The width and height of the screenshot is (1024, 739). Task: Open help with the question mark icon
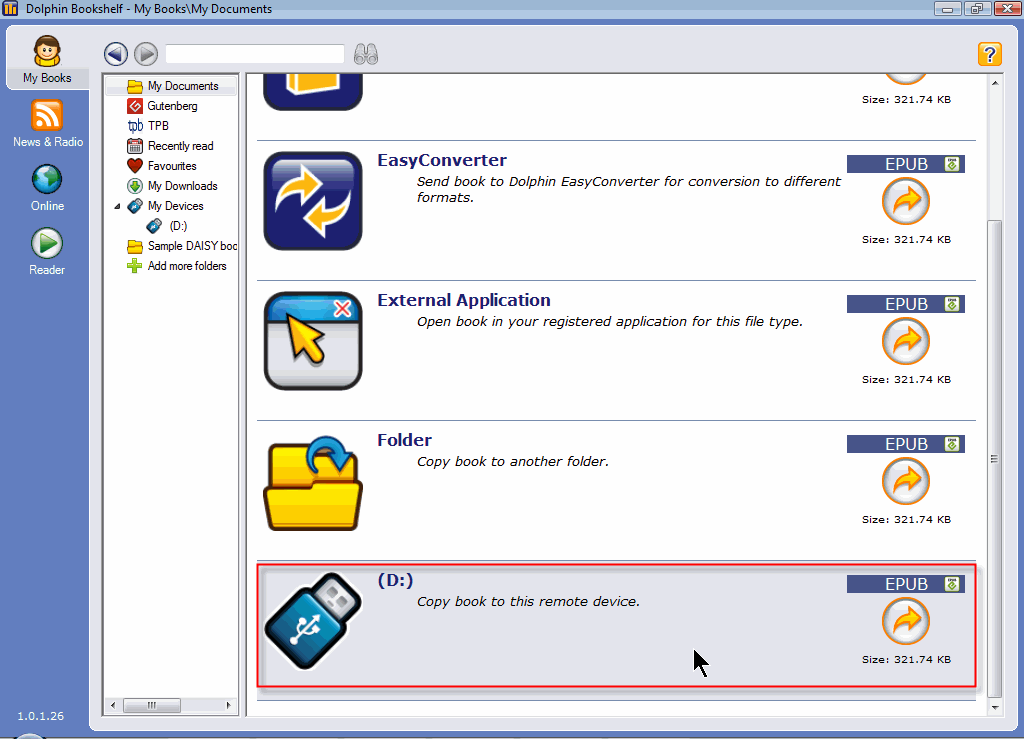click(989, 54)
